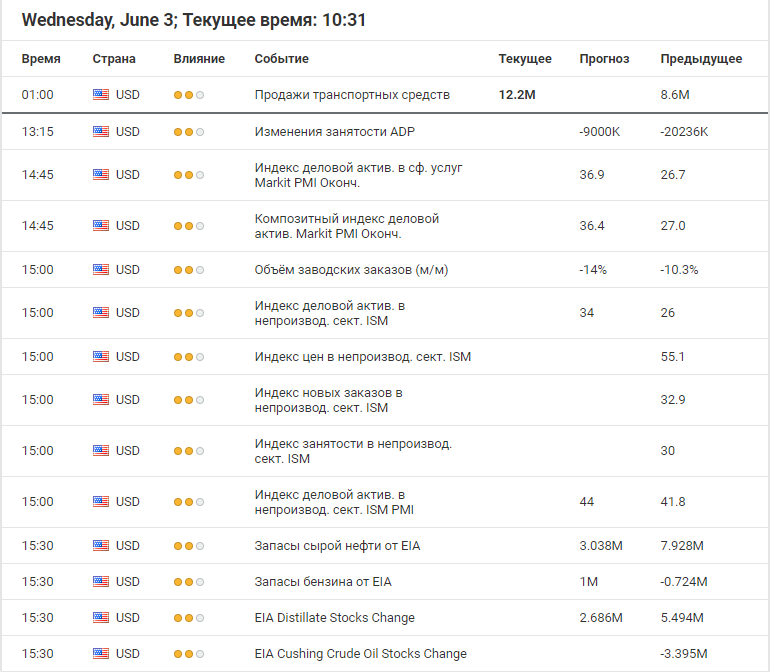Select the Объём заводских заказов (м/м) event

[351, 270]
